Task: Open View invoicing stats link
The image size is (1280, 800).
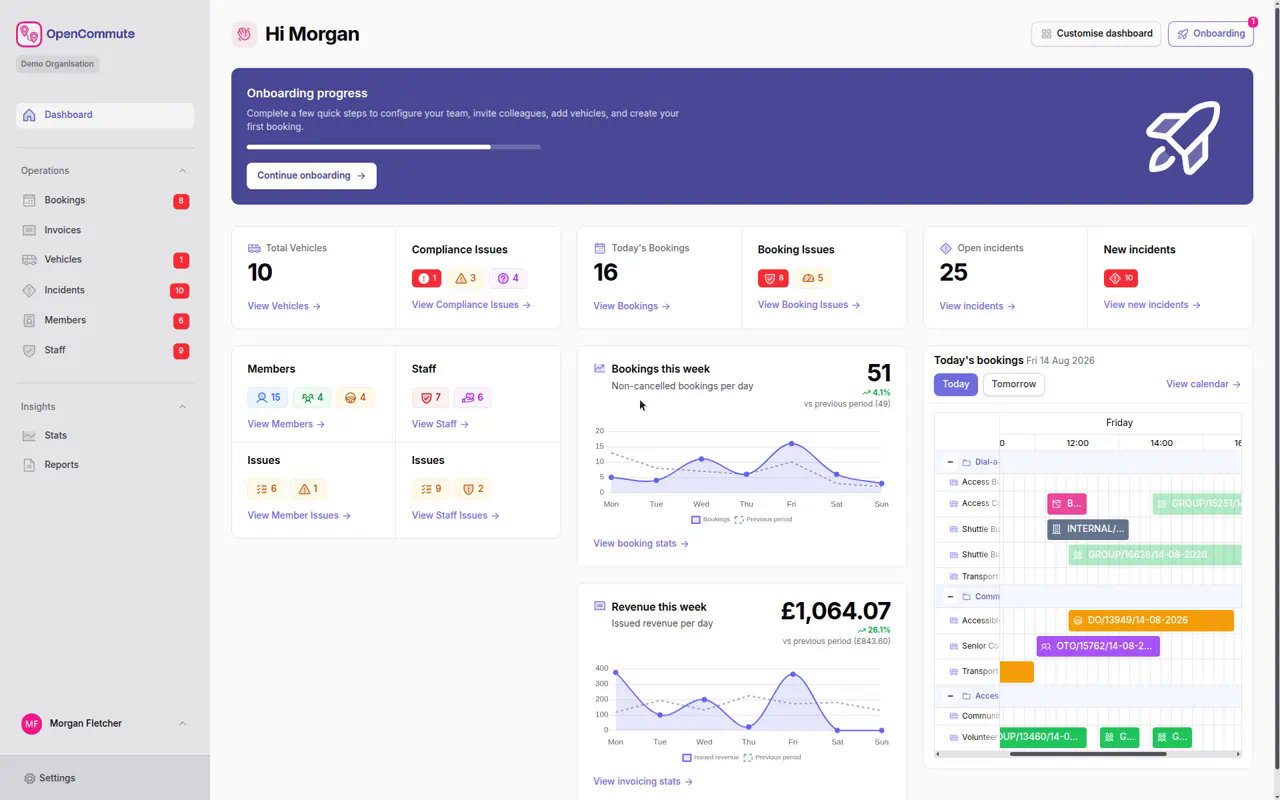Action: click(643, 782)
